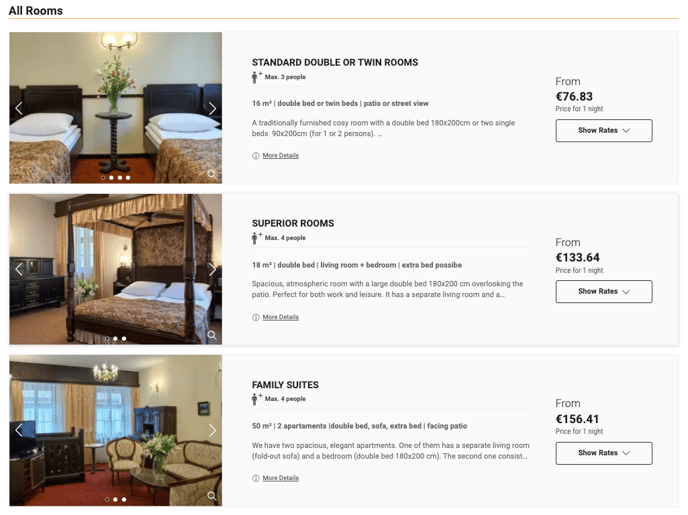
Task: Expand Show Rates for Superior Rooms
Action: 603,292
